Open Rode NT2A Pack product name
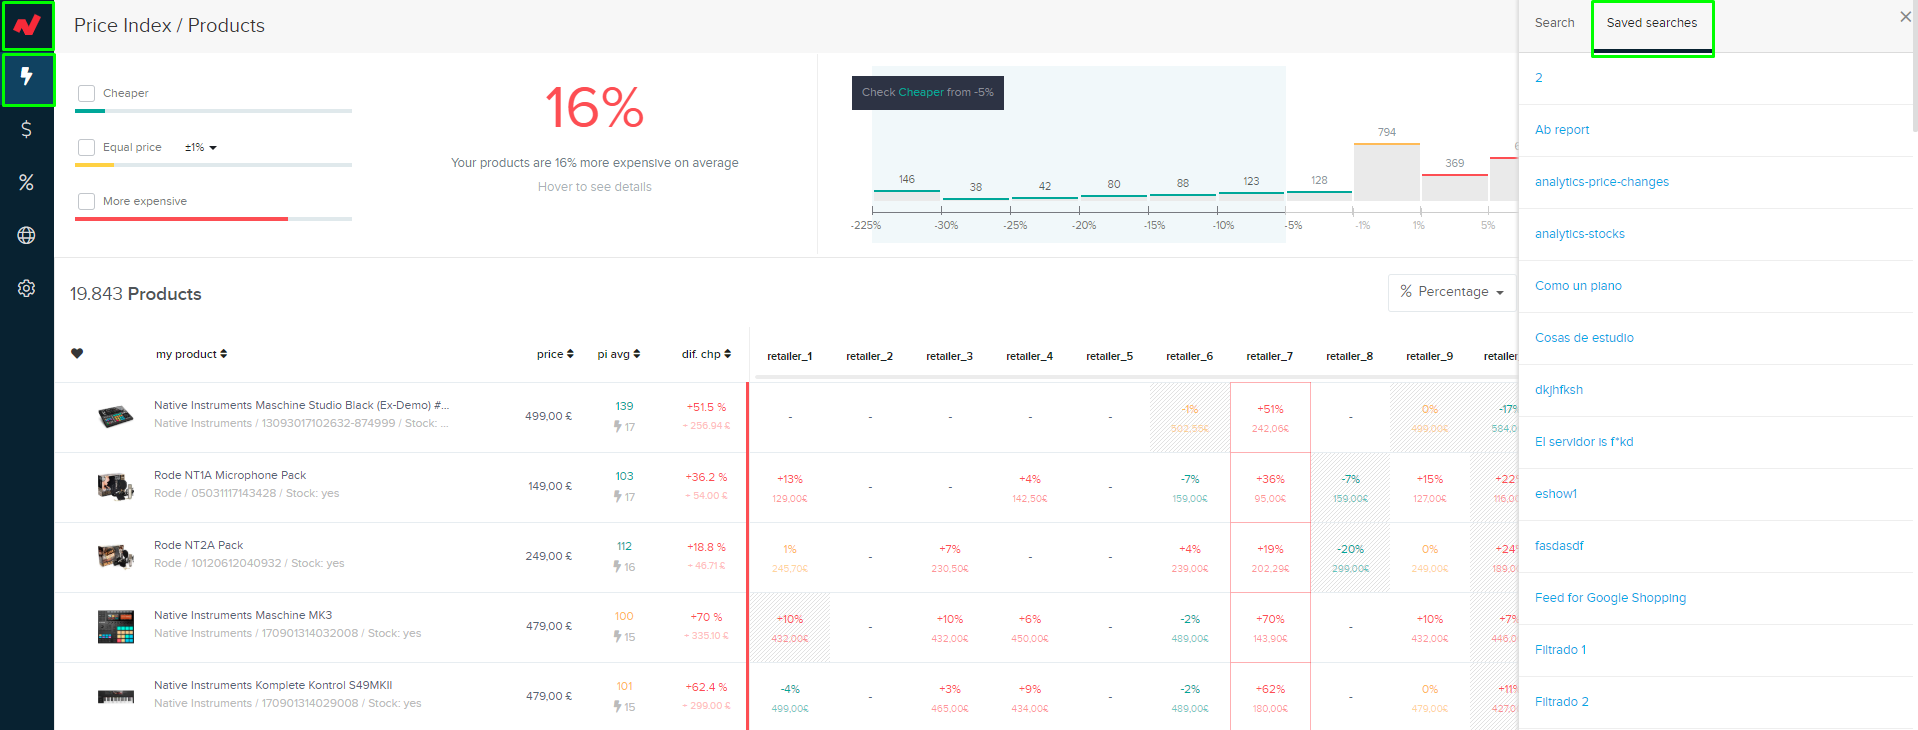1918x730 pixels. (198, 545)
